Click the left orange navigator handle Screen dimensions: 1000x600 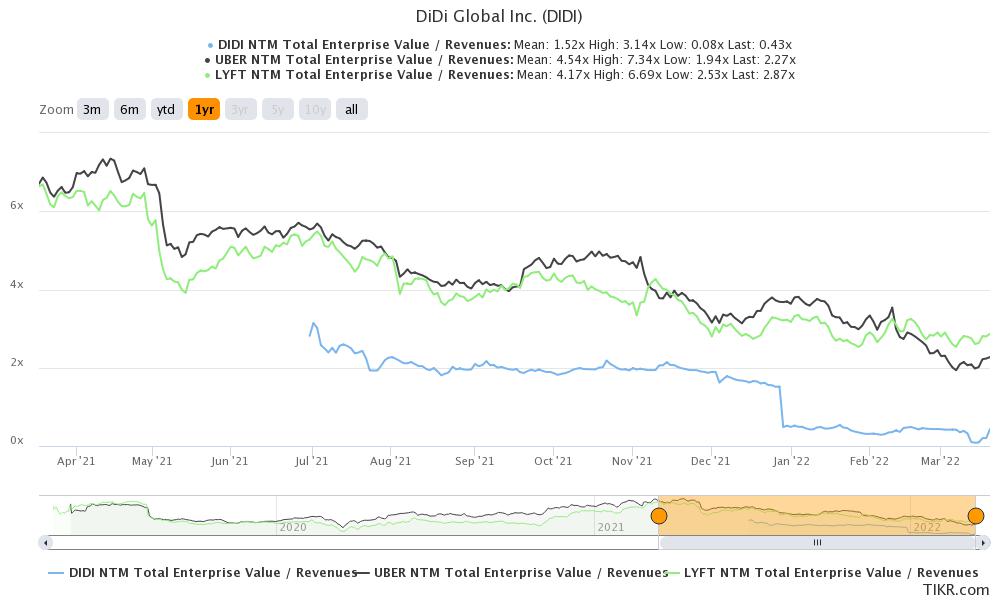tap(659, 516)
